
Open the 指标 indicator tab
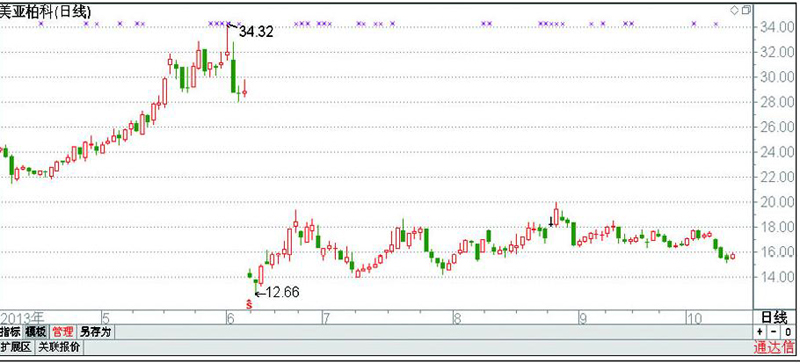tap(10, 332)
